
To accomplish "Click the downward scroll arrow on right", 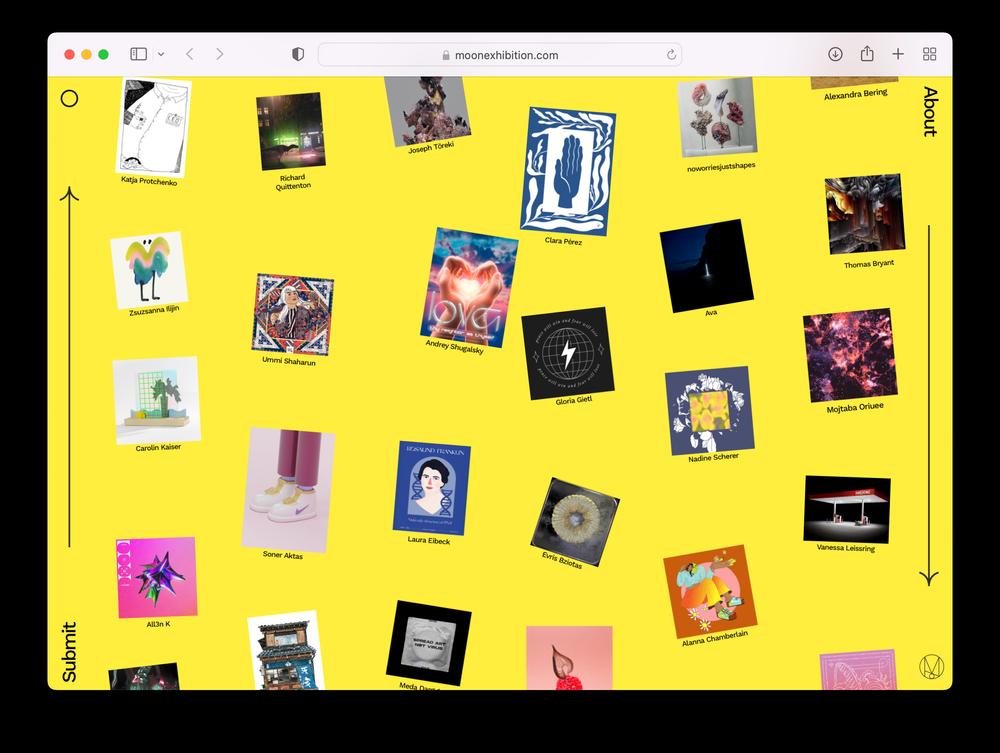I will coord(929,406).
